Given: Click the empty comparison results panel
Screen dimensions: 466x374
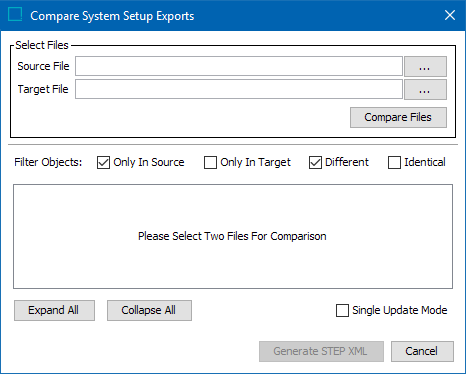Looking at the screenshot, I should 233,236.
